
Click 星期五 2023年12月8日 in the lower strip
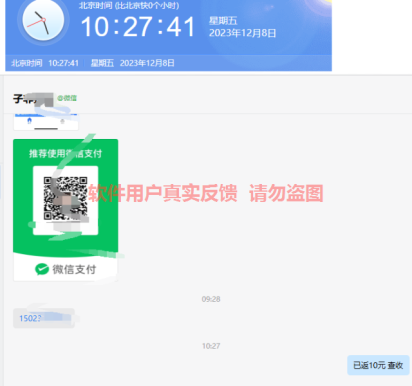[133, 63]
